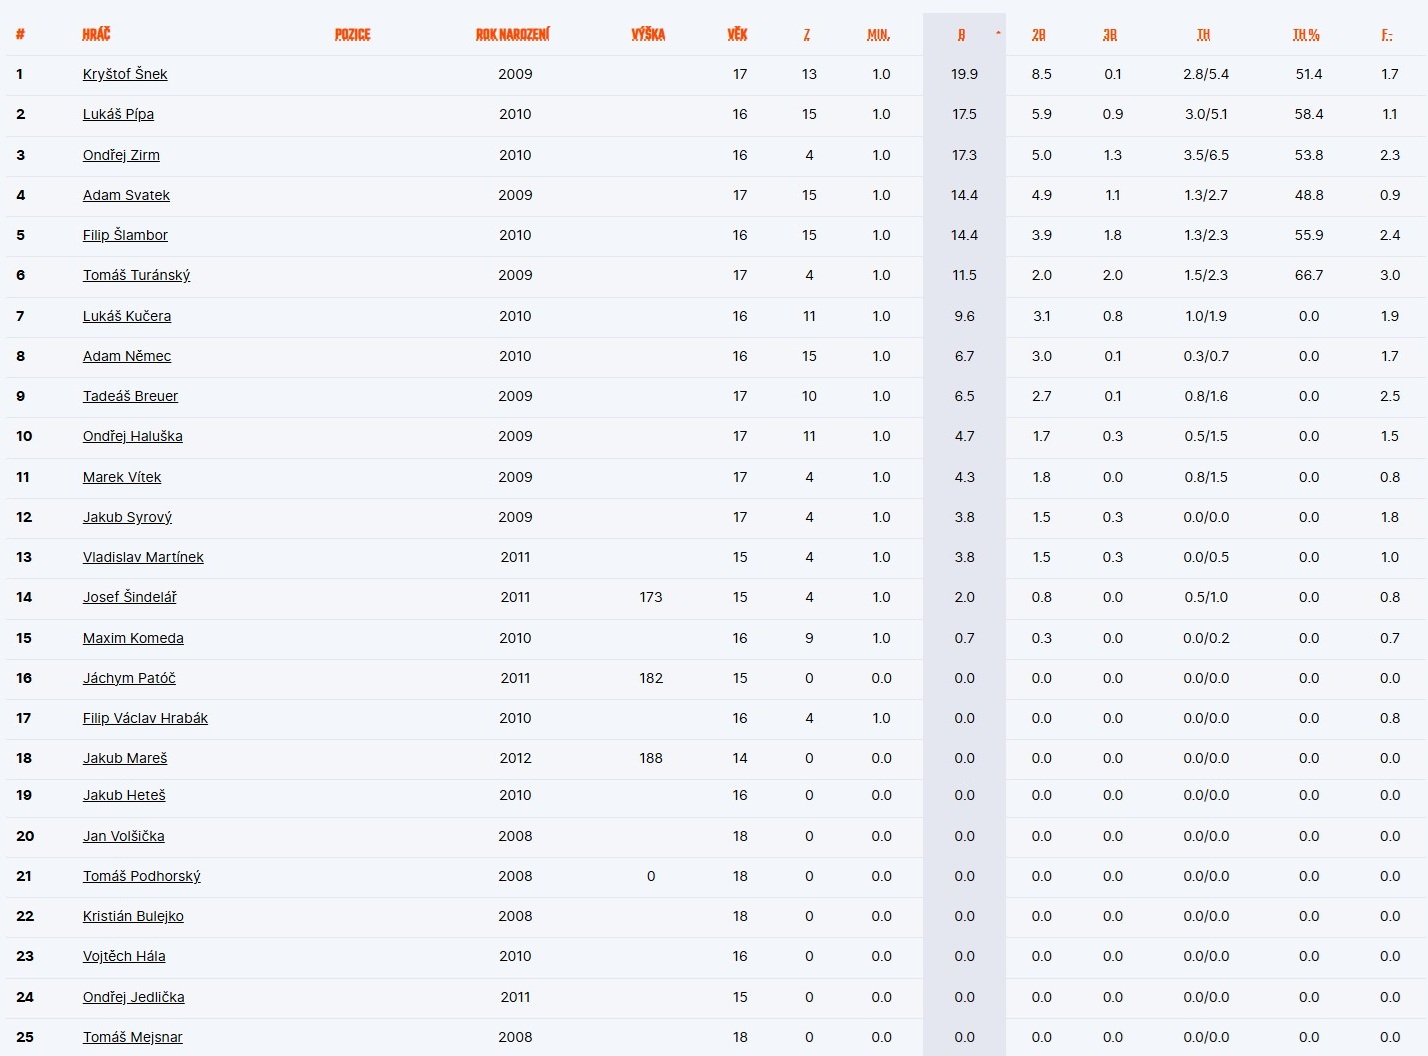Open Josef Šindelář's profile

pyautogui.click(x=129, y=597)
